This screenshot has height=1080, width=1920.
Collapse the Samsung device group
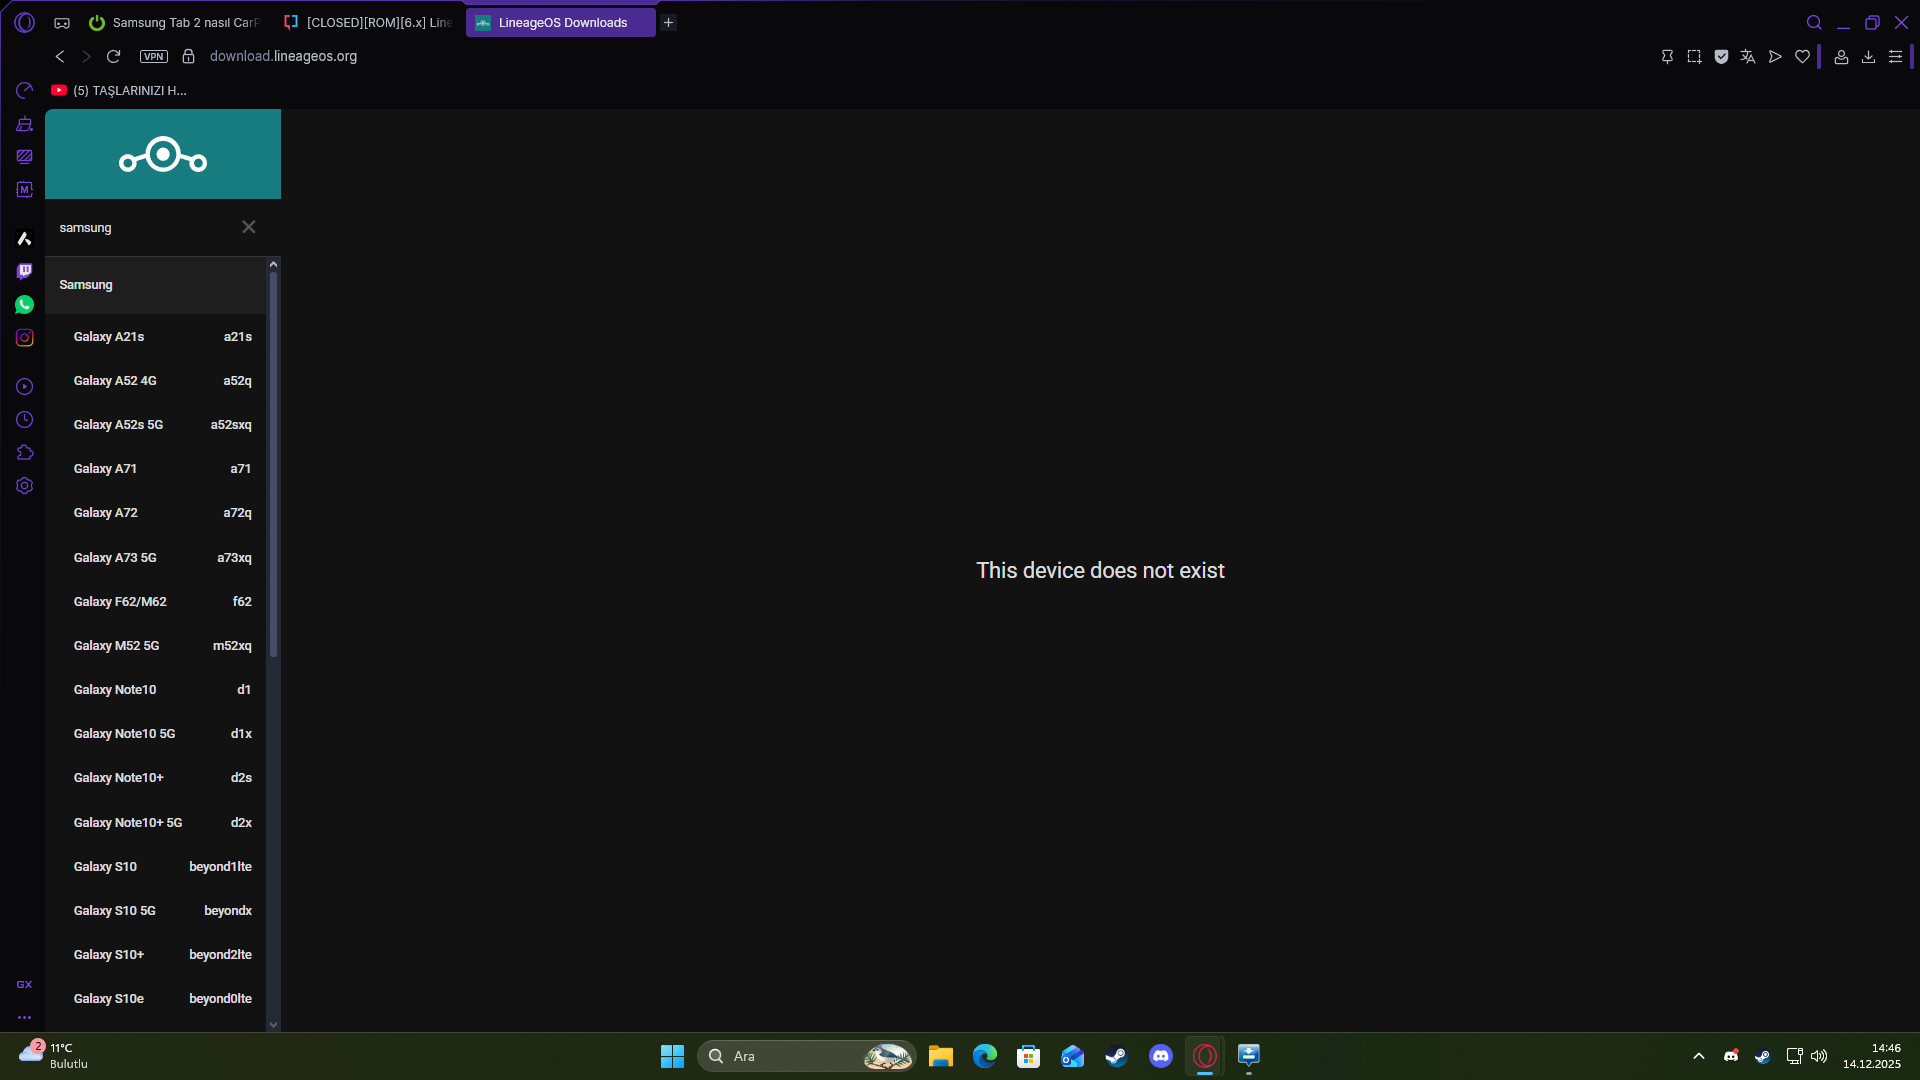[x=155, y=285]
